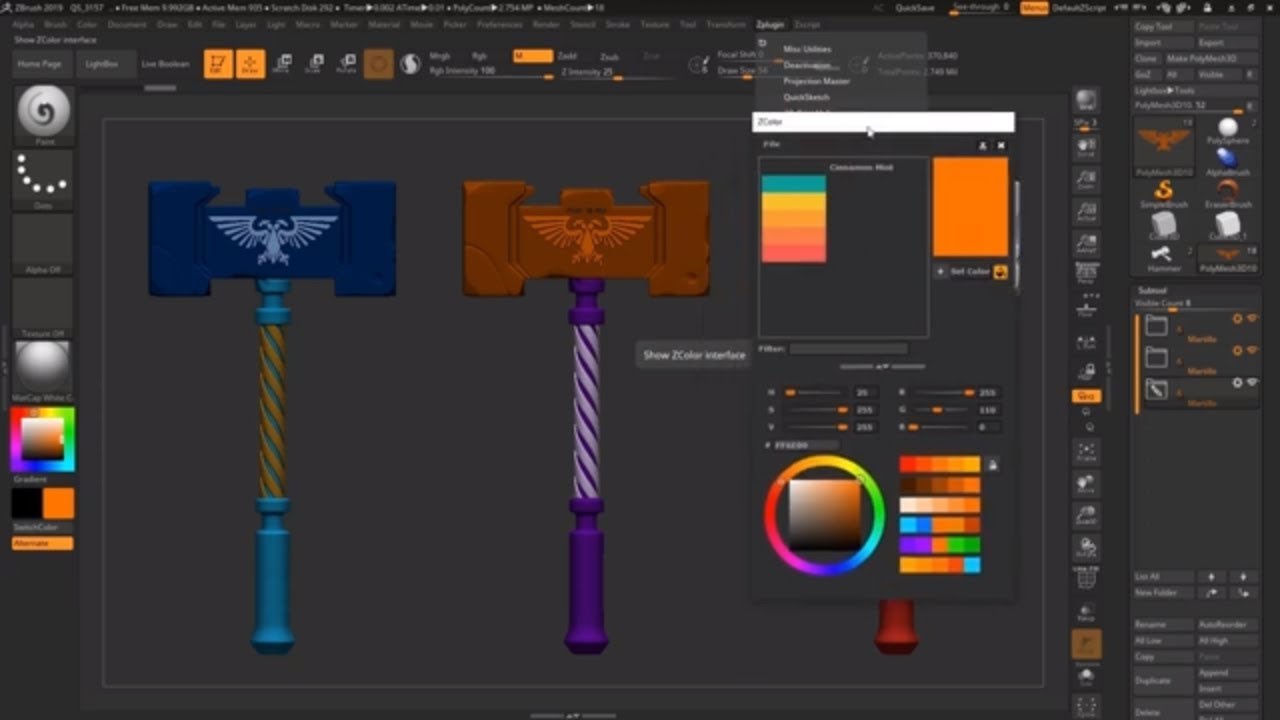This screenshot has width=1280, height=720.
Task: Expand the first Martillo subtool folder
Action: pos(1157,325)
